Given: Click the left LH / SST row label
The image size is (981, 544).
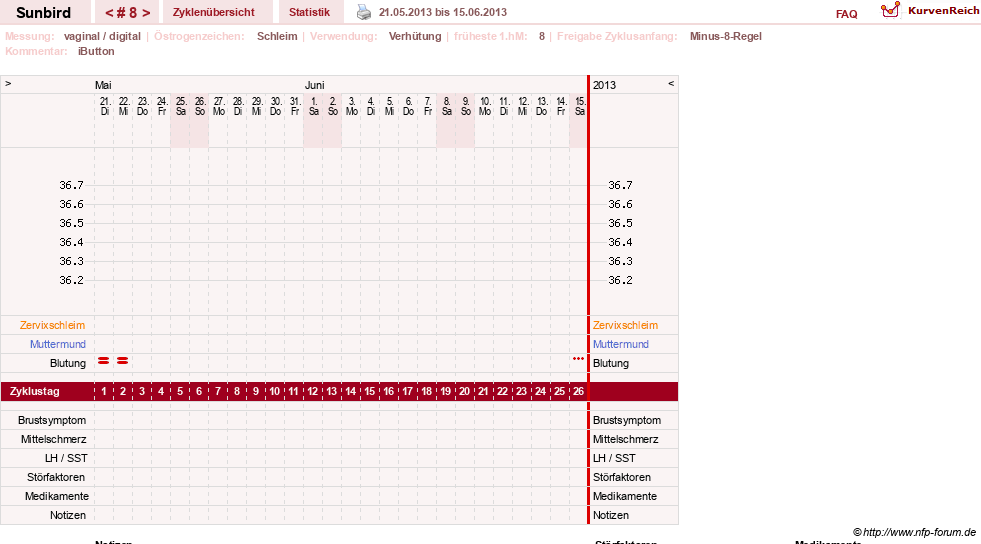Looking at the screenshot, I should point(66,458).
